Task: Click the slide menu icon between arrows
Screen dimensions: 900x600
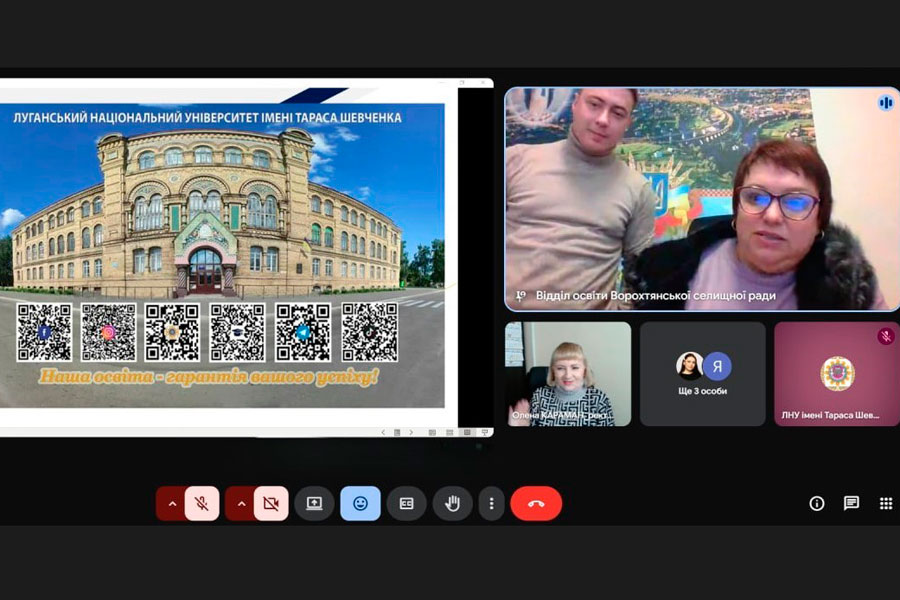Action: (x=397, y=432)
